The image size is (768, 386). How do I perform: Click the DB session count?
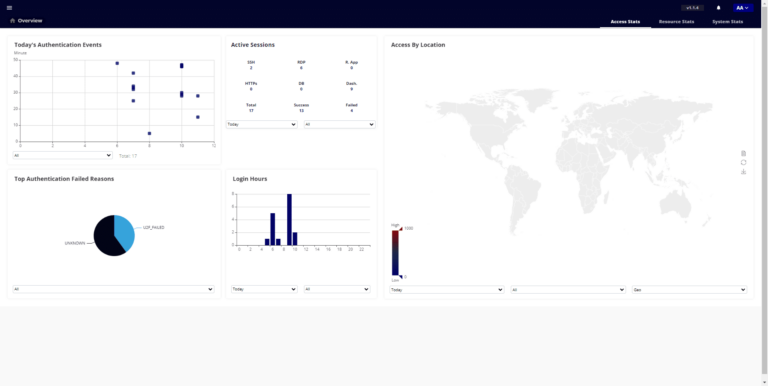tap(301, 89)
